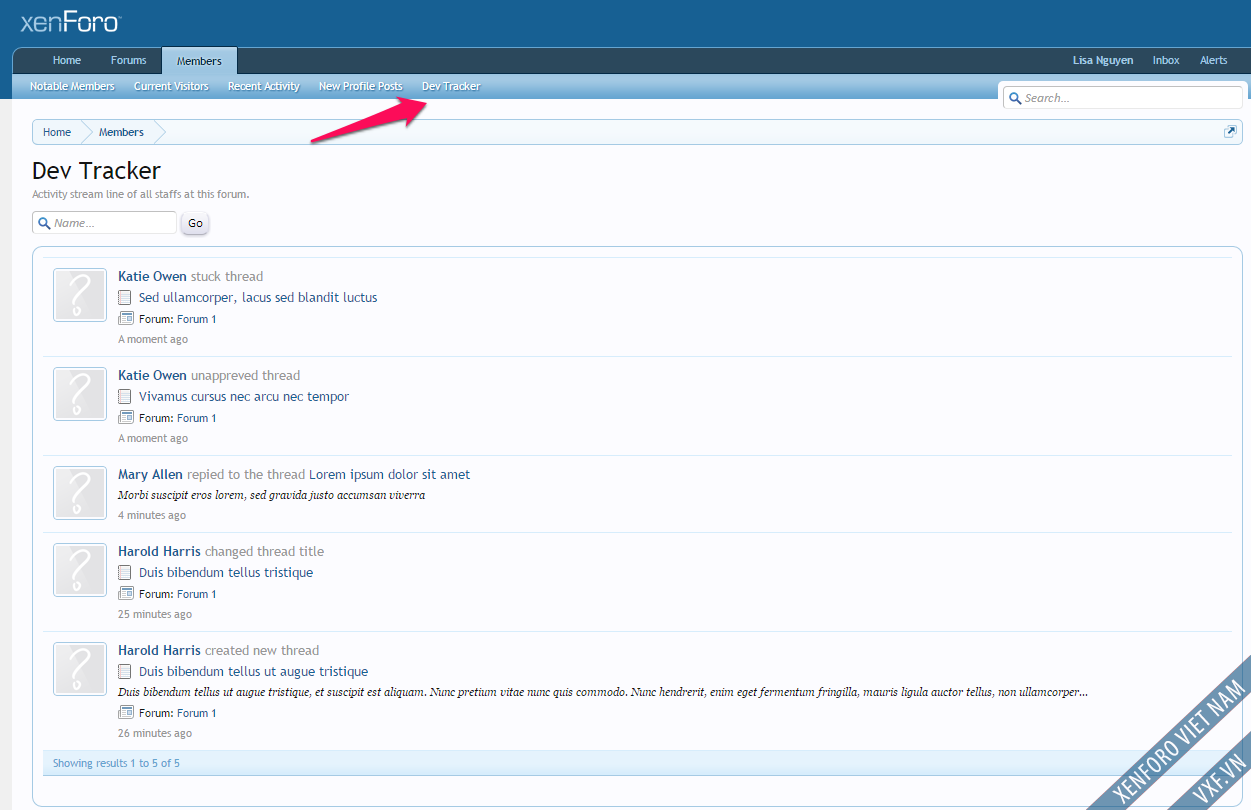Open thread 'Vivamus cursus nec arcu nec tempor'
Screen dimensions: 1251x810
(x=244, y=396)
